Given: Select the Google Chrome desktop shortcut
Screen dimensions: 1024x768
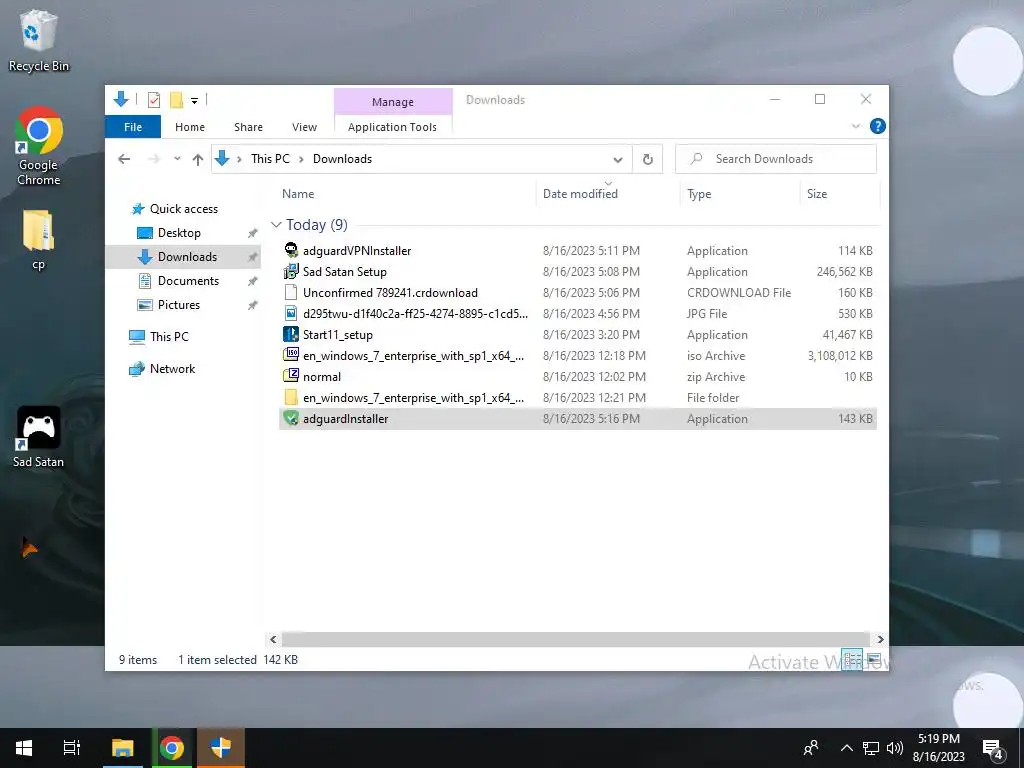Looking at the screenshot, I should 38,146.
